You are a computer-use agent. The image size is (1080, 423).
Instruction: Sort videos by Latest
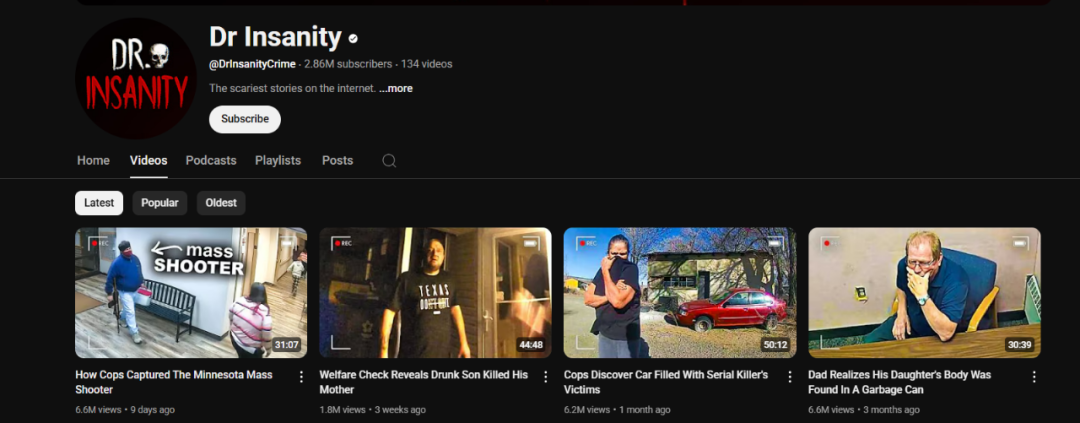99,203
